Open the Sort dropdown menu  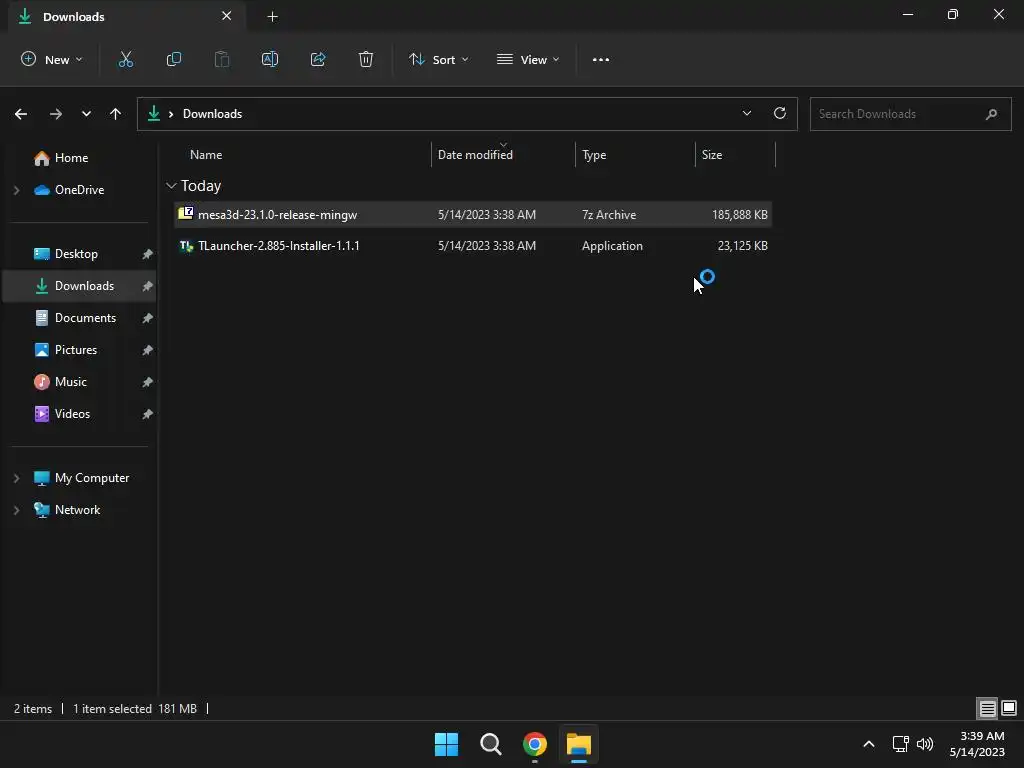tap(439, 59)
